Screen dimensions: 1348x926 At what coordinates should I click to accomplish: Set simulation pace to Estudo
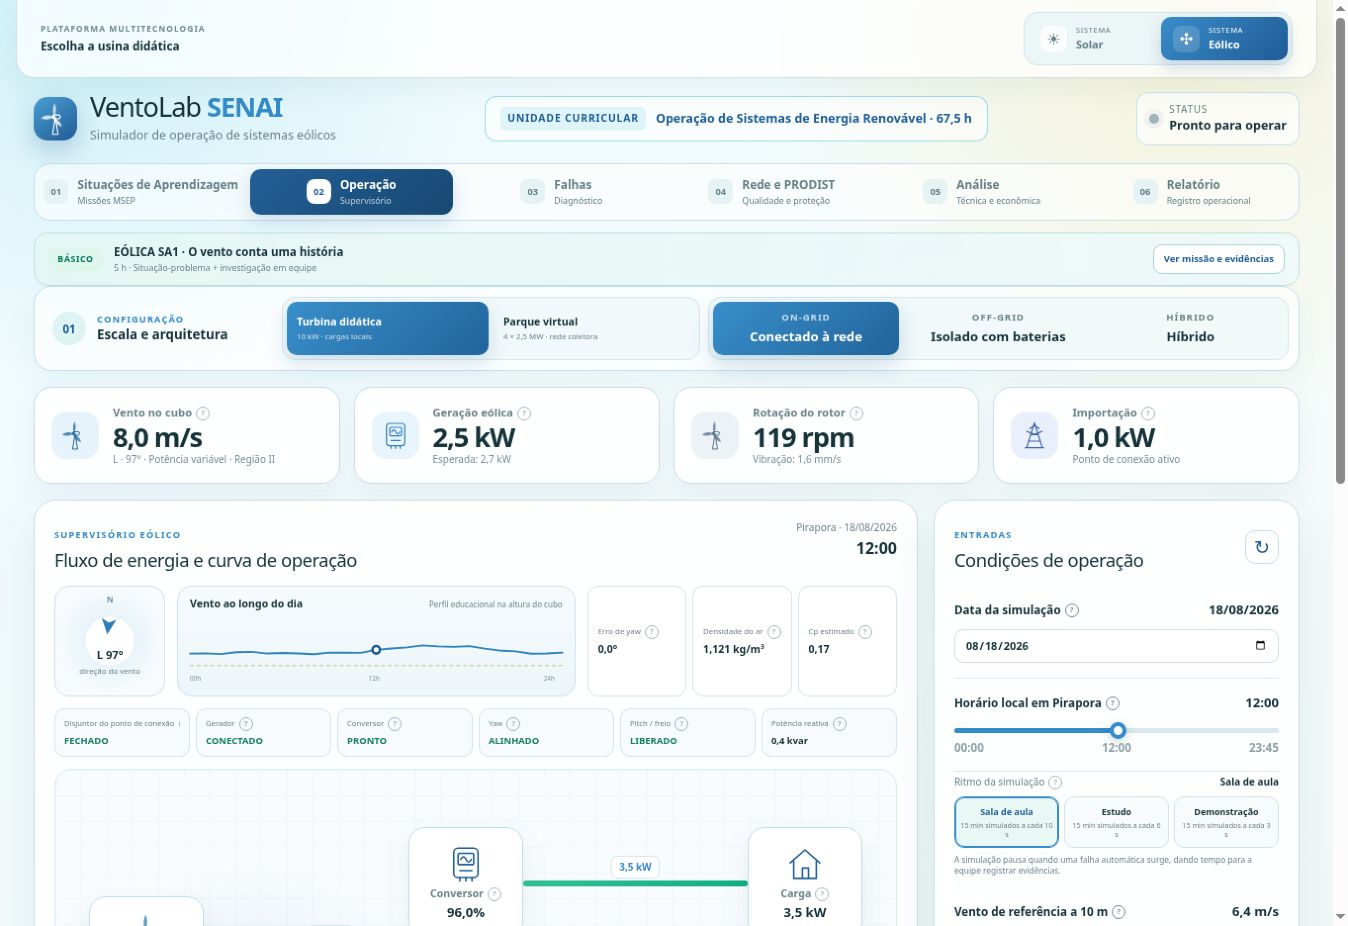(x=1116, y=822)
